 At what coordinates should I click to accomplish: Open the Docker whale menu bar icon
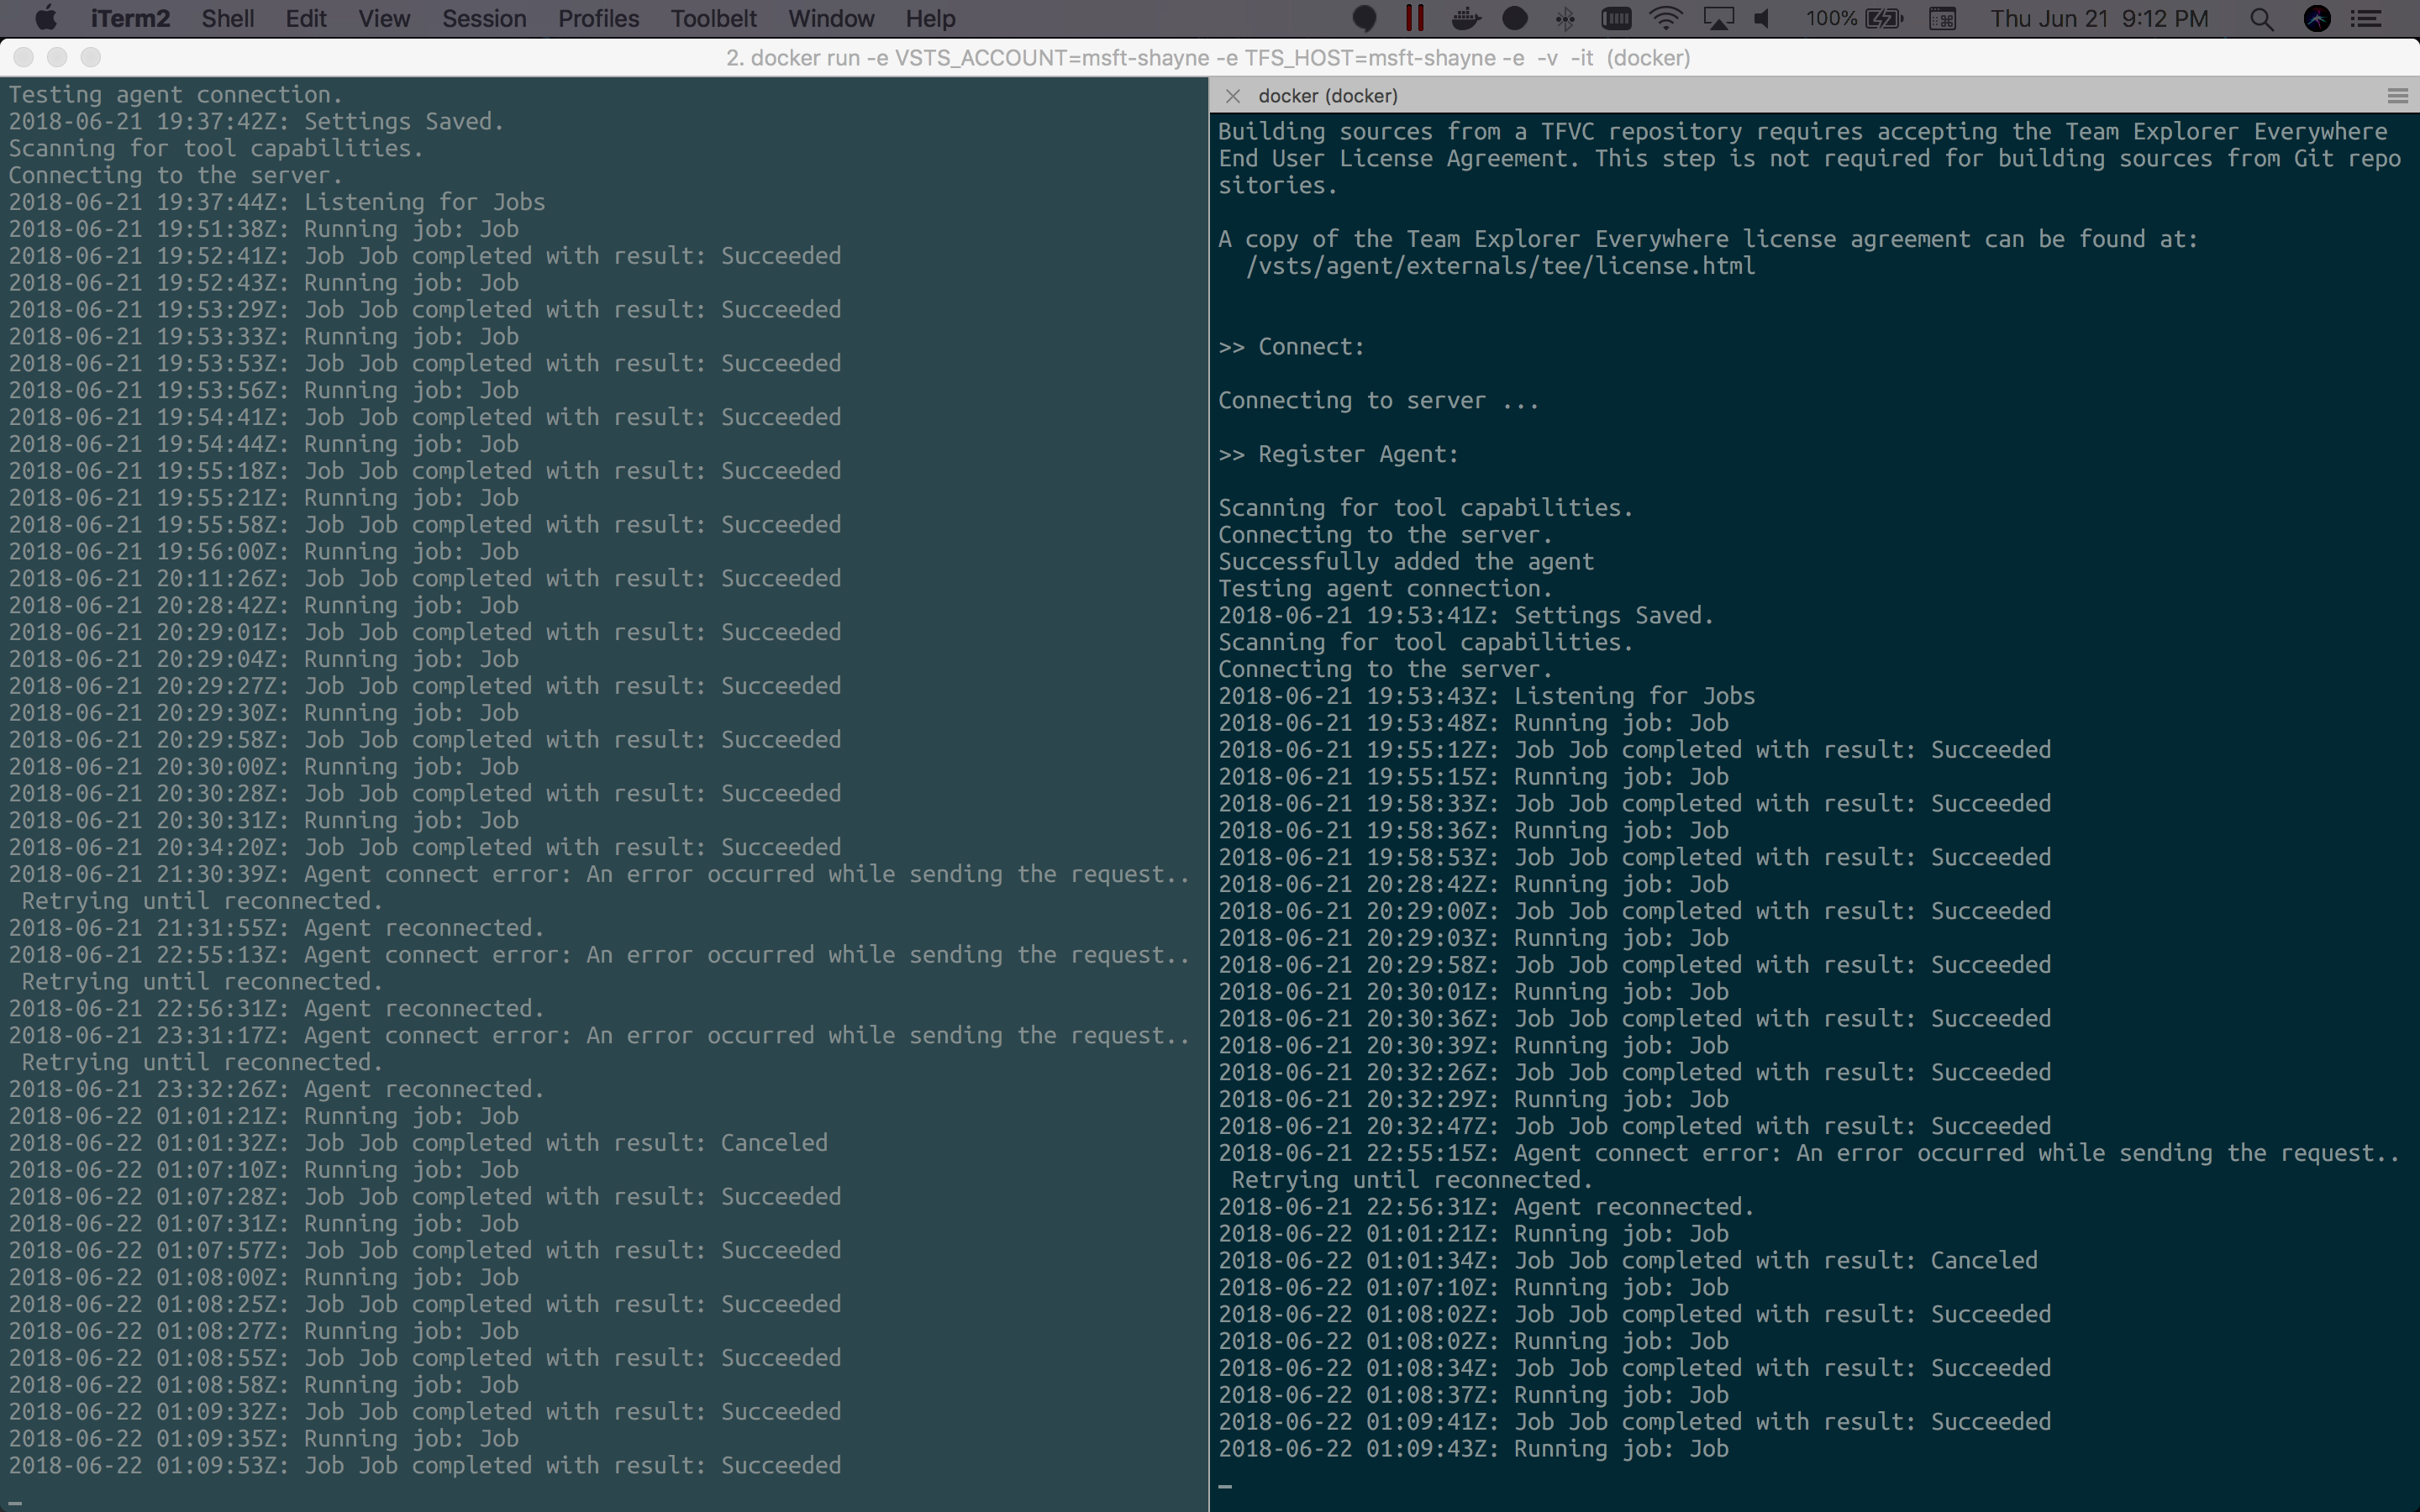click(x=1466, y=18)
